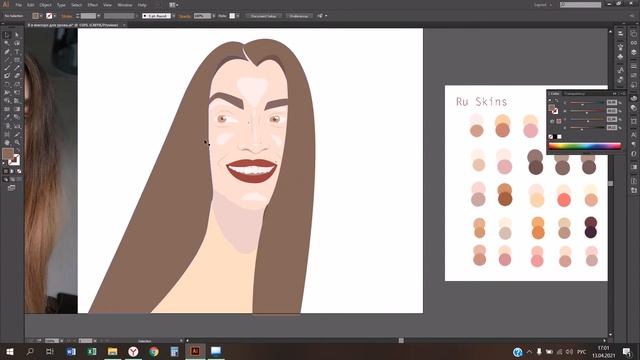Select the Rectangle tool
The height and width of the screenshot is (360, 640).
tap(17, 60)
